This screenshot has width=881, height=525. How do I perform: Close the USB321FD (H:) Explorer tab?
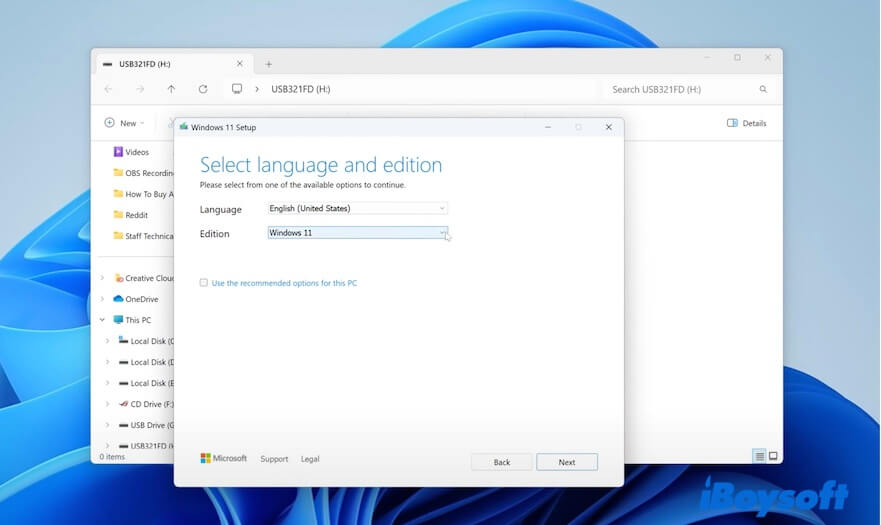pyautogui.click(x=240, y=64)
